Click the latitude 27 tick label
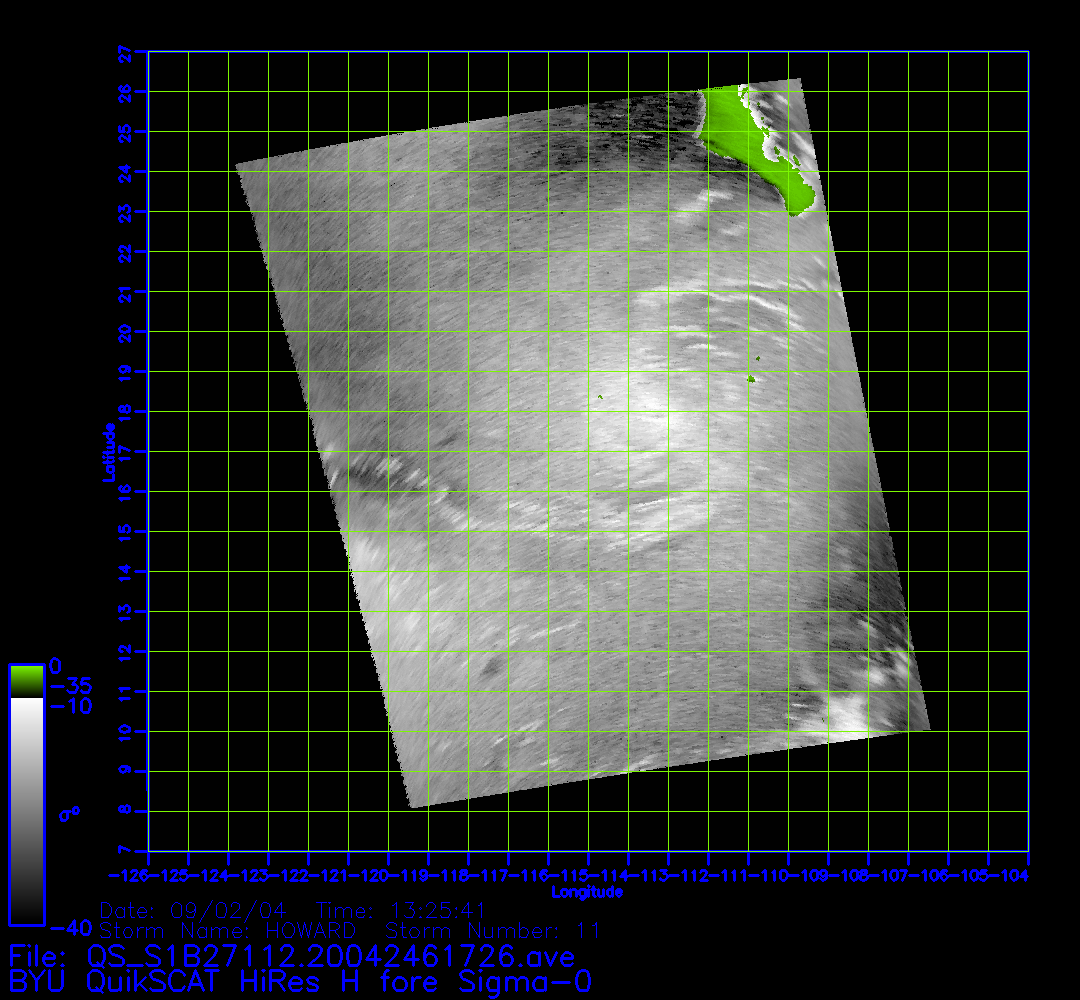Viewport: 1080px width, 1000px height. point(126,53)
